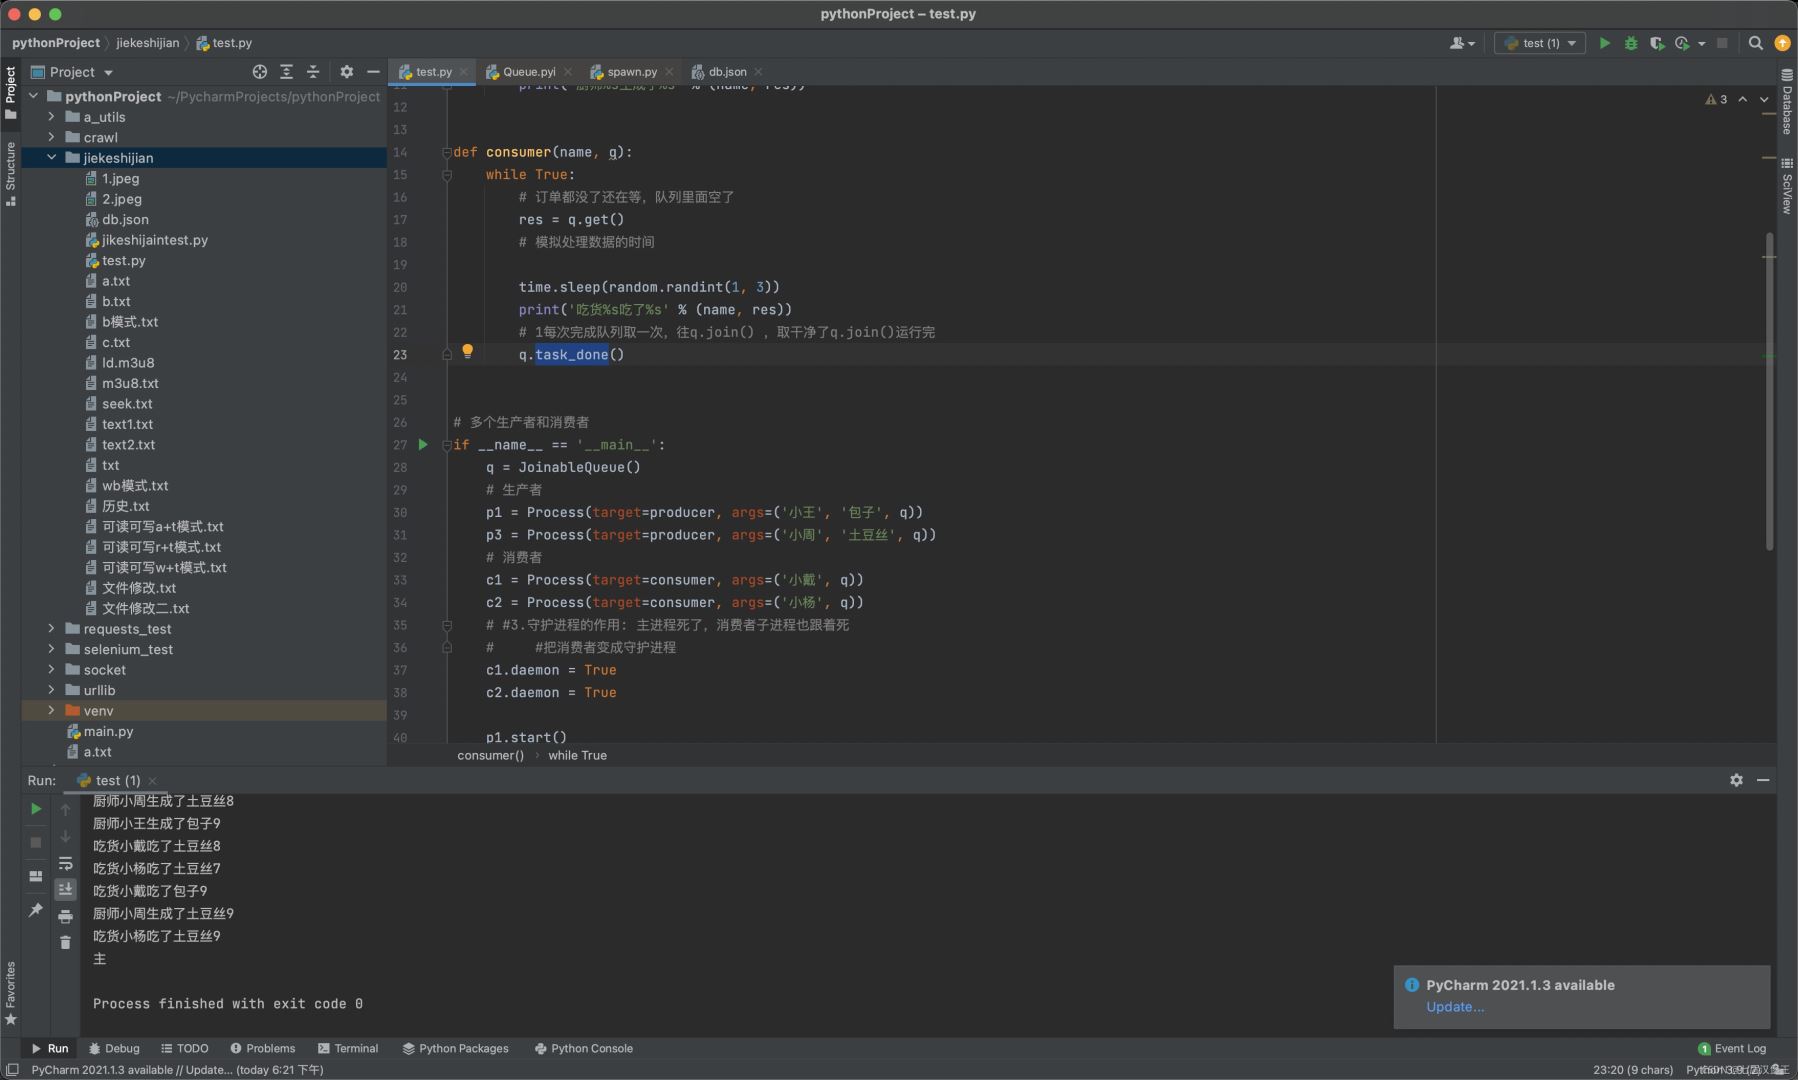1798x1080 pixels.
Task: Open Run panel settings gear
Action: [x=1736, y=780]
